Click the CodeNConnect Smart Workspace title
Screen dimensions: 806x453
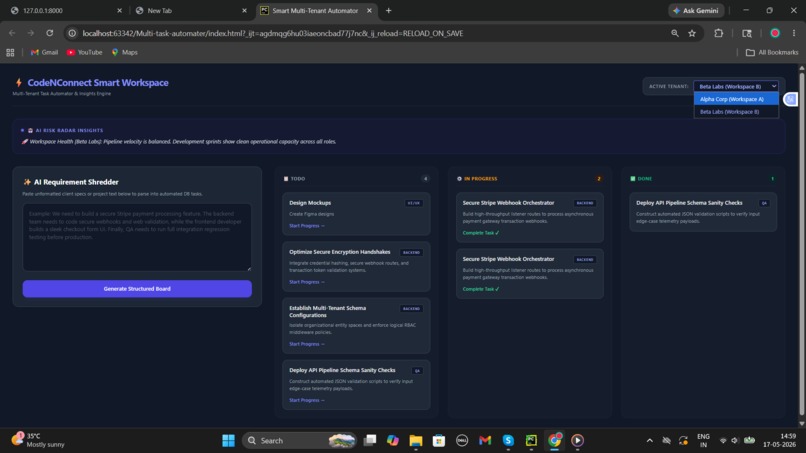coord(98,83)
